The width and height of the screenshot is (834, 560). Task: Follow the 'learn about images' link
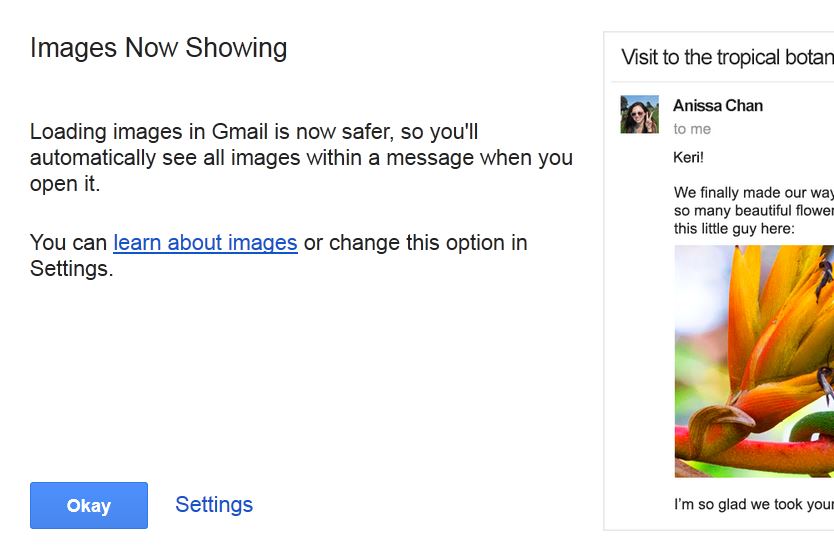point(205,243)
